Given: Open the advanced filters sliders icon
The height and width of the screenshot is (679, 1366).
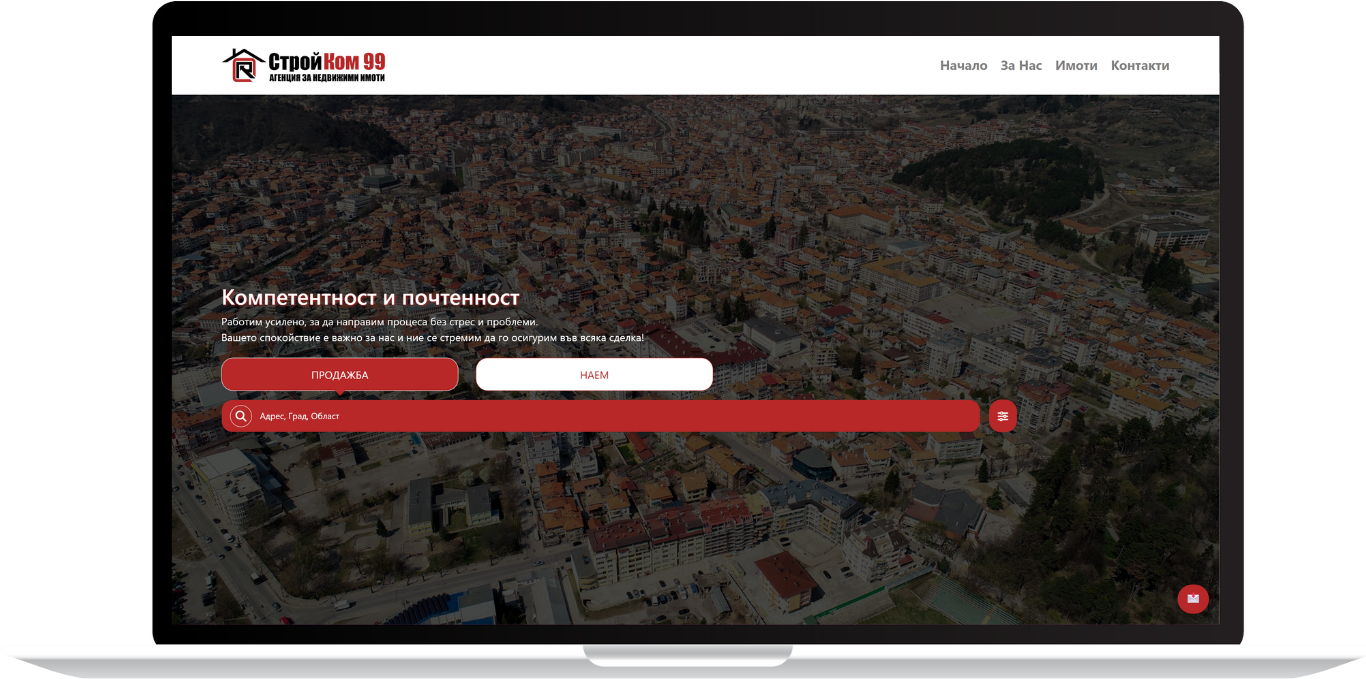Looking at the screenshot, I should coord(1002,416).
